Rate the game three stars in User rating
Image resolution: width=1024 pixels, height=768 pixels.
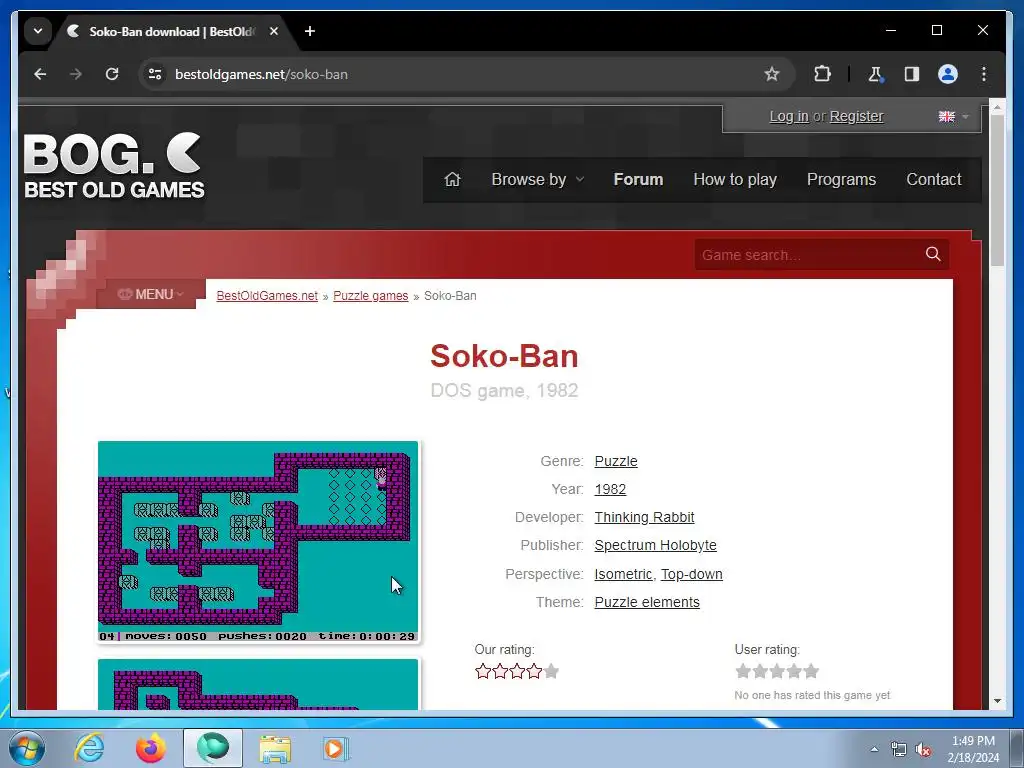(777, 671)
